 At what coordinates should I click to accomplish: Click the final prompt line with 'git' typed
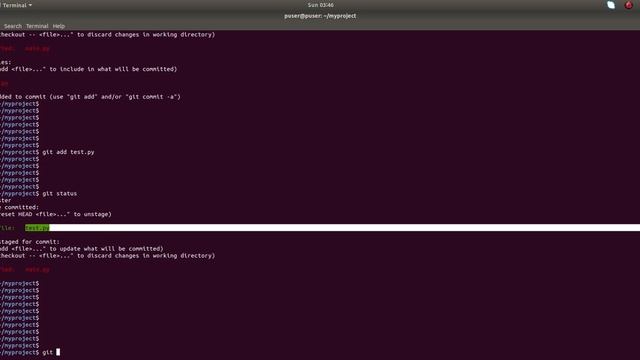(x=30, y=352)
